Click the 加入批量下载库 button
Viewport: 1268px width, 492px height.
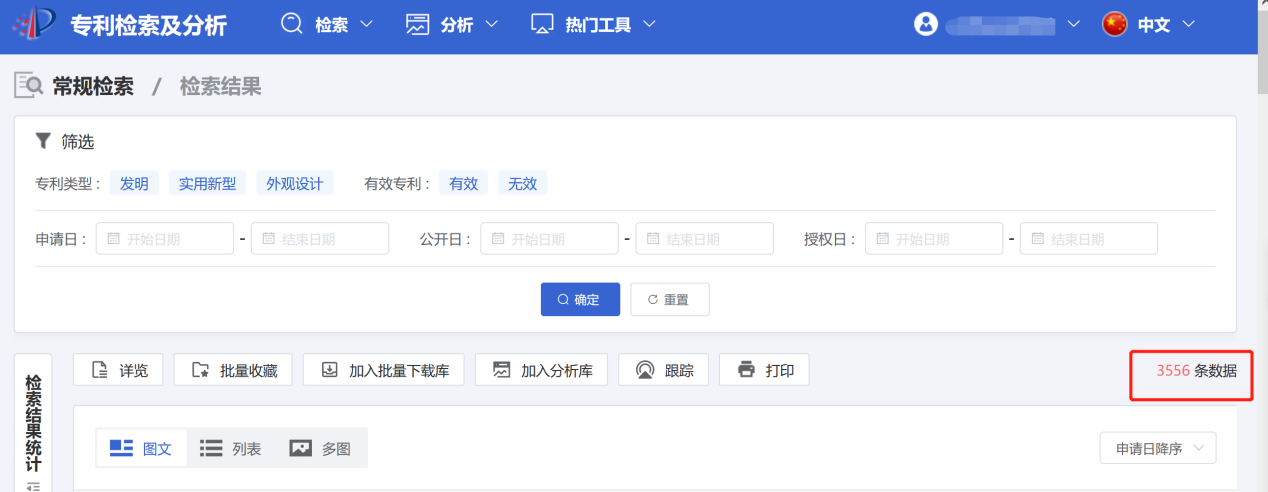click(384, 370)
